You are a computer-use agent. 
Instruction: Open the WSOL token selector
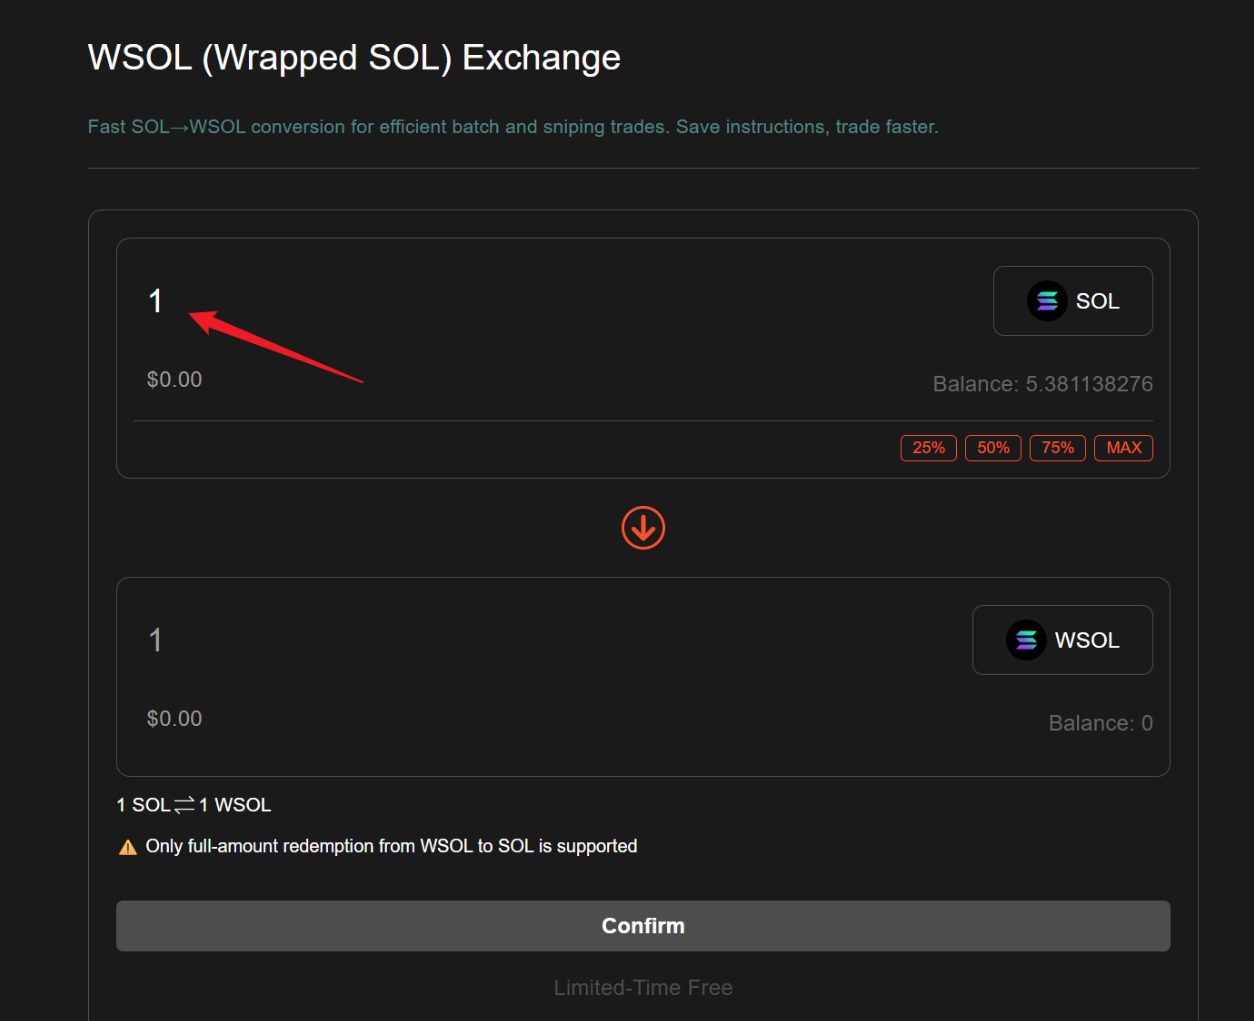[1062, 640]
